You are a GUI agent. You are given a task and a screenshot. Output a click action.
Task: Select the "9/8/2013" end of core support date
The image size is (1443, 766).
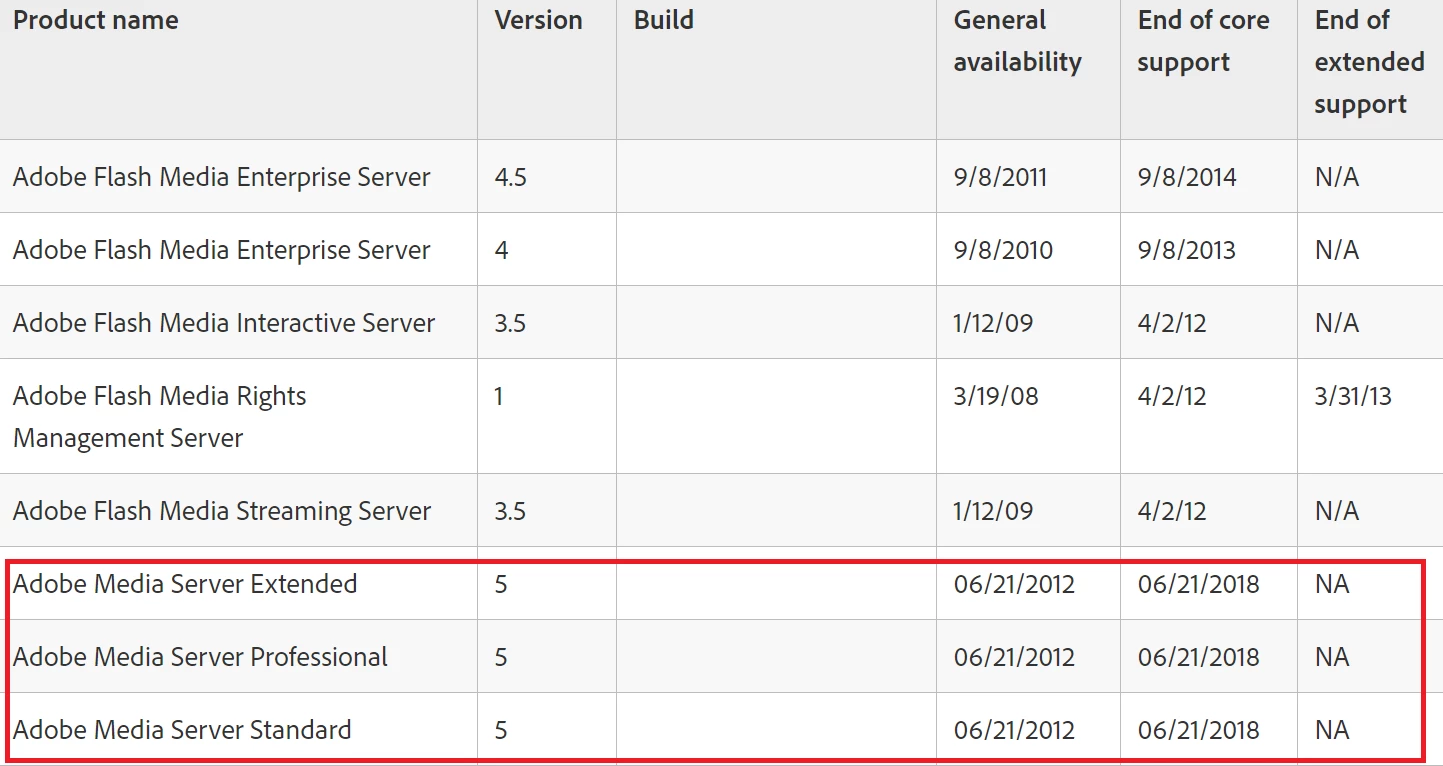(x=1186, y=250)
